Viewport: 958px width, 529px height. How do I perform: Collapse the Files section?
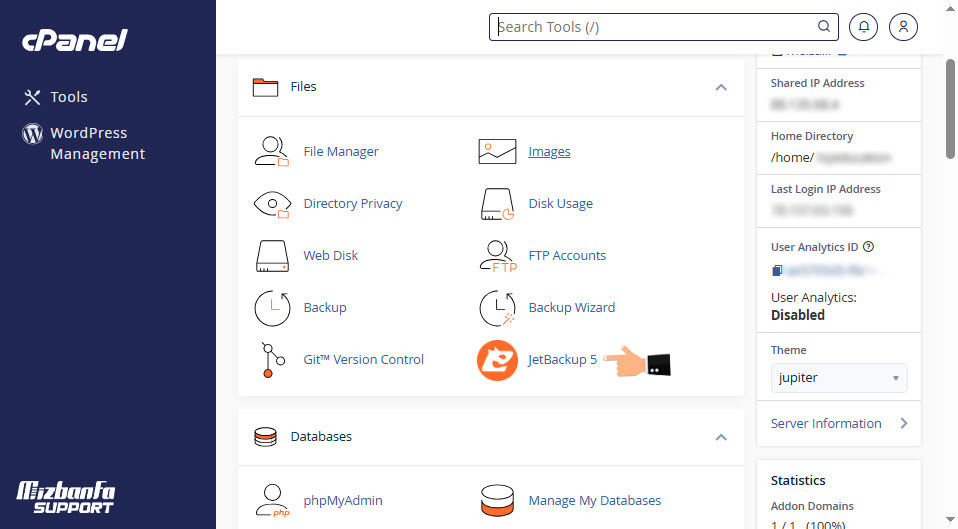click(721, 88)
